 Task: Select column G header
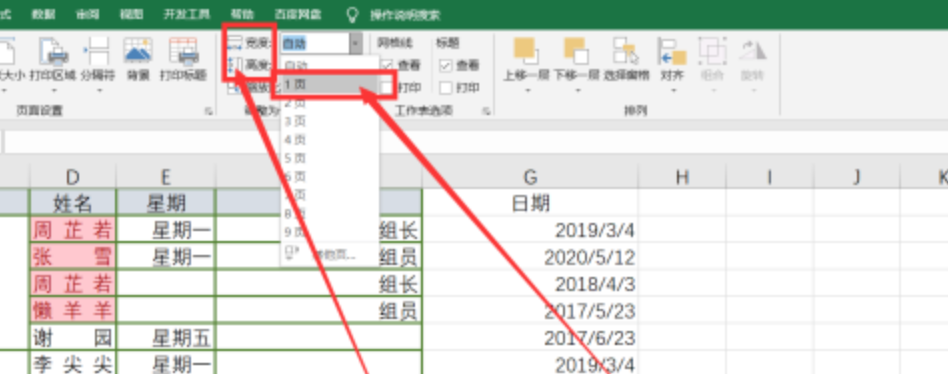[x=530, y=176]
